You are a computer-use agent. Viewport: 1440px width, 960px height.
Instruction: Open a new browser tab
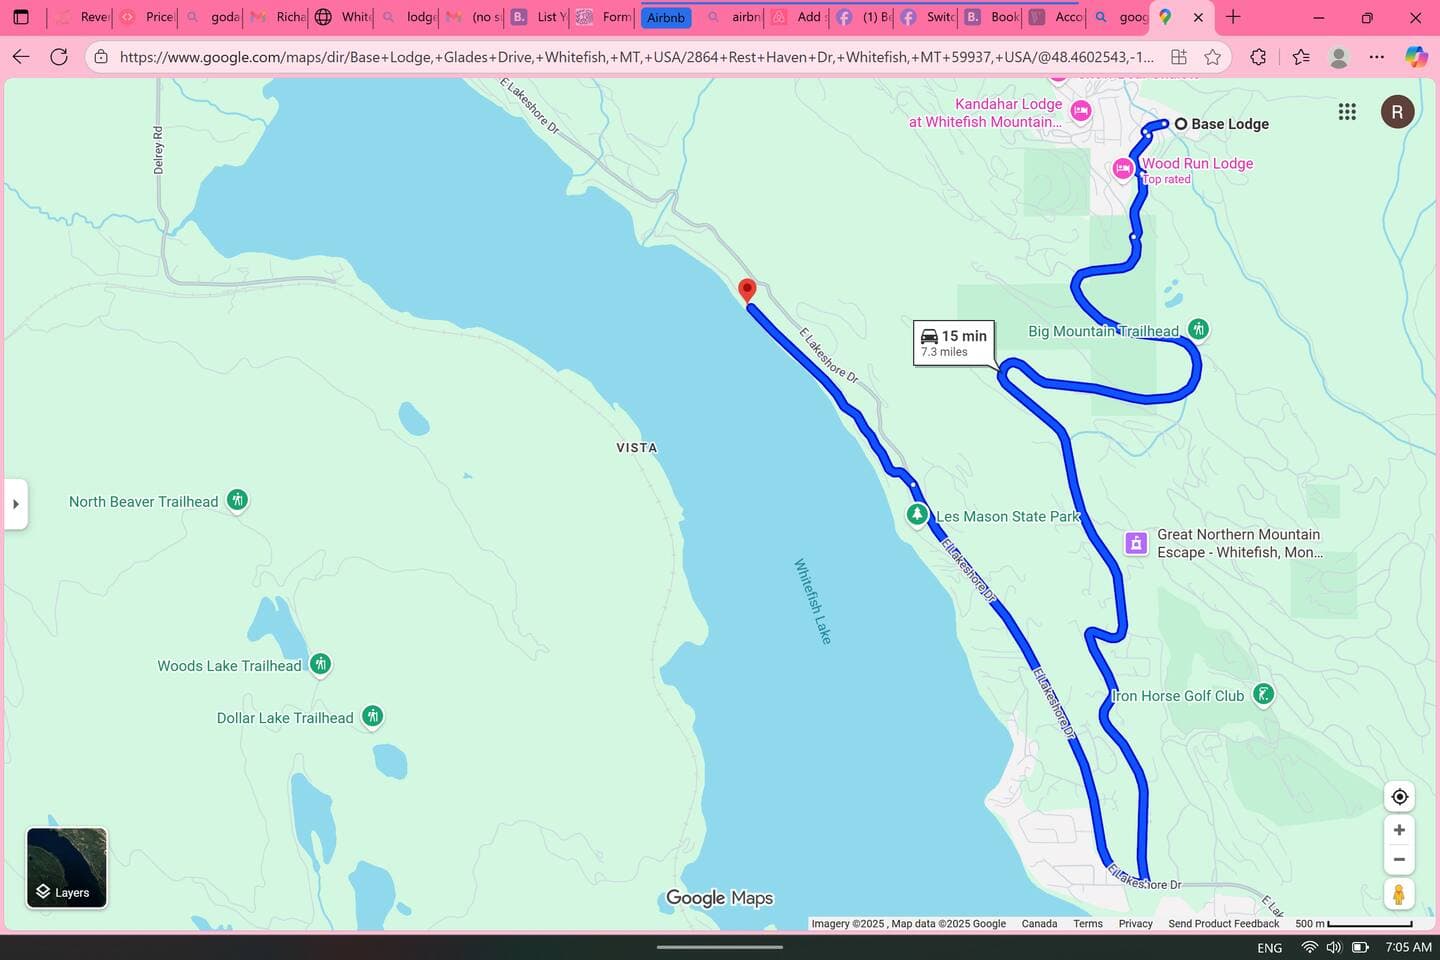point(1233,17)
